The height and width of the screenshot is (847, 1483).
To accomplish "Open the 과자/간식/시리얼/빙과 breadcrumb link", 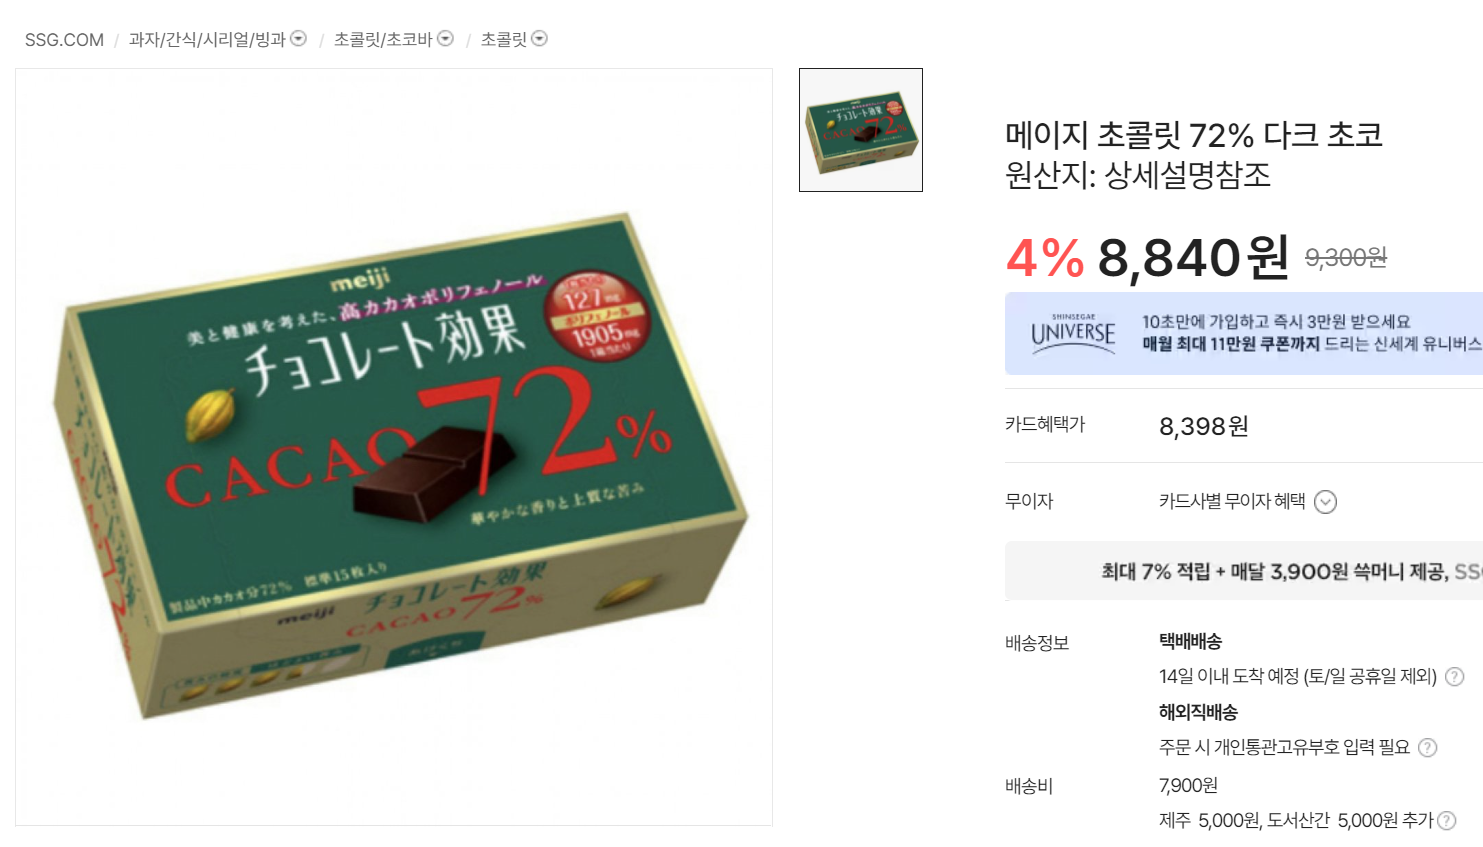I will [x=207, y=40].
